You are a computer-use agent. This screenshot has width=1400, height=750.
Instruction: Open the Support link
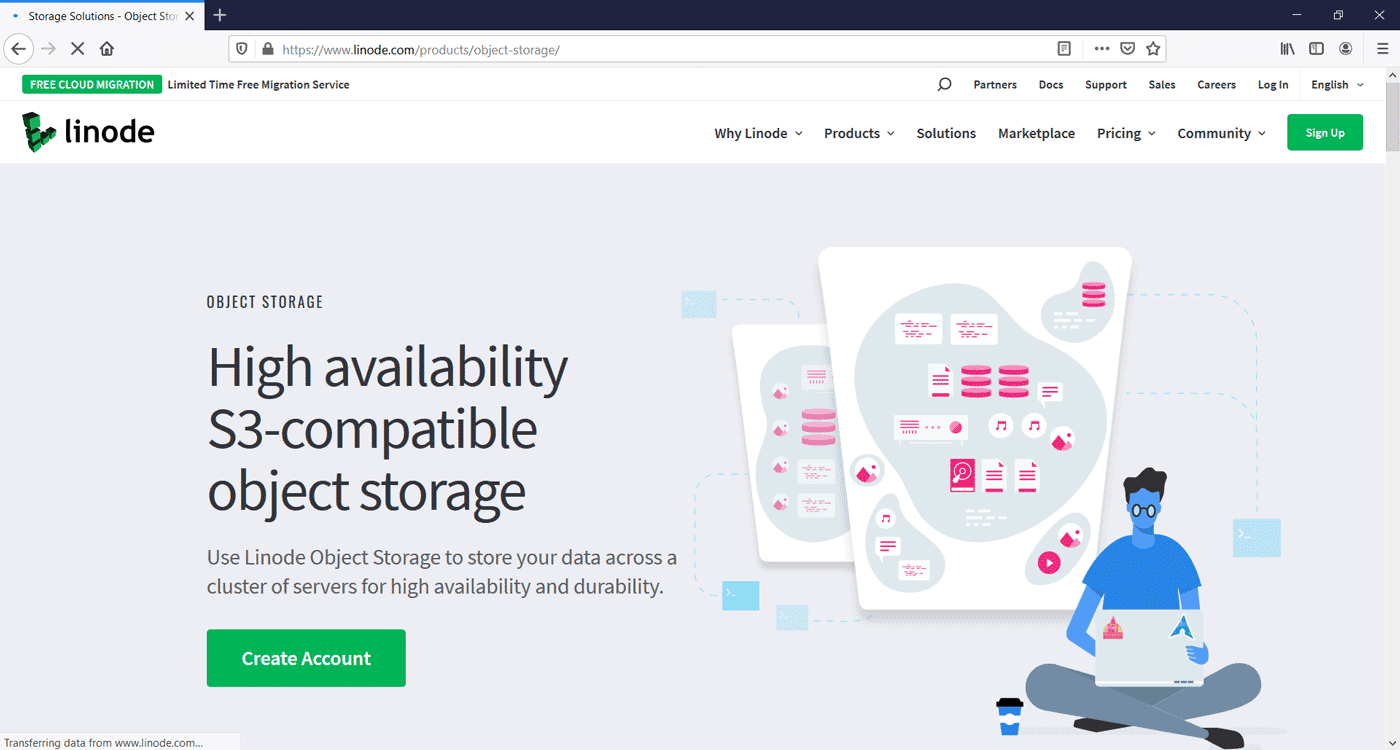click(x=1106, y=85)
